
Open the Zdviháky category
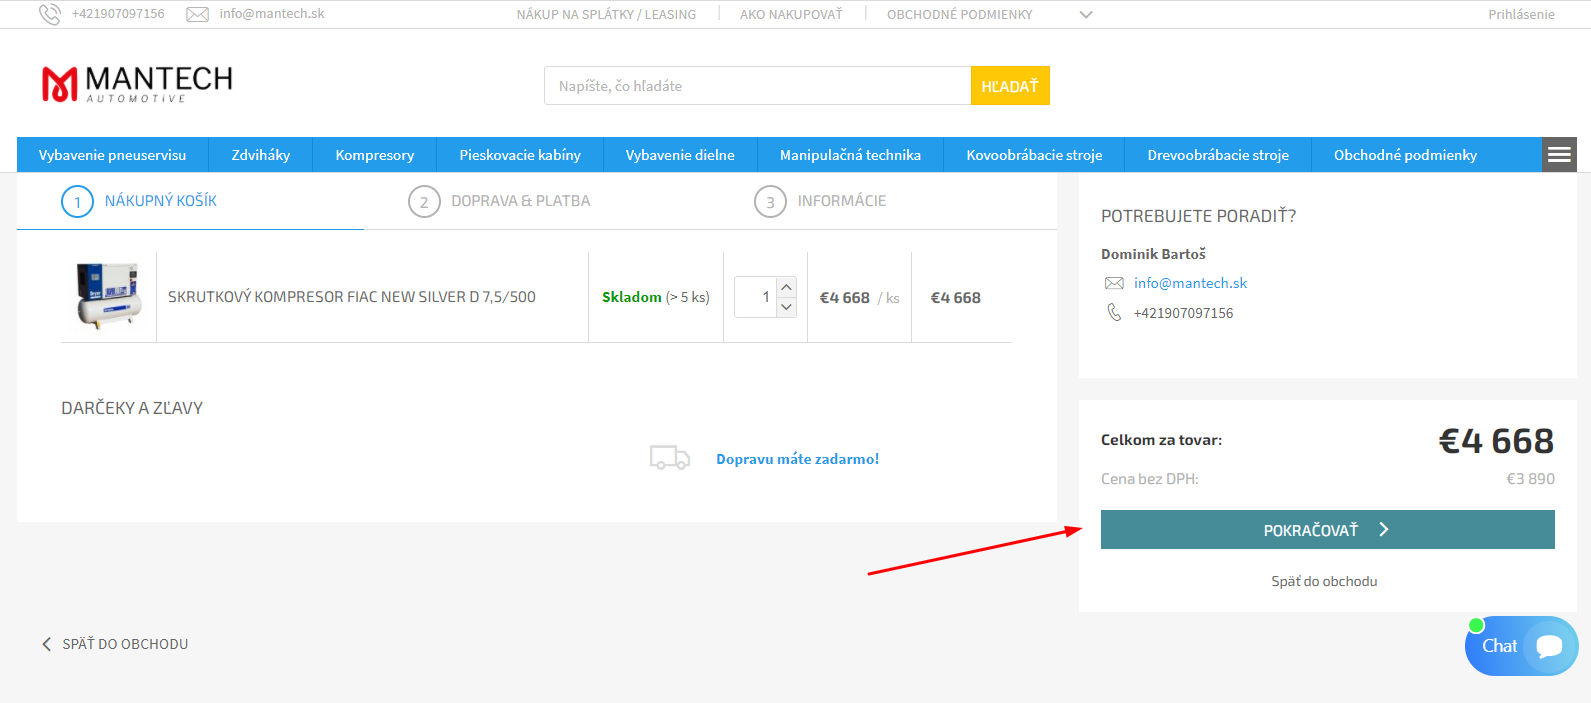(x=261, y=155)
